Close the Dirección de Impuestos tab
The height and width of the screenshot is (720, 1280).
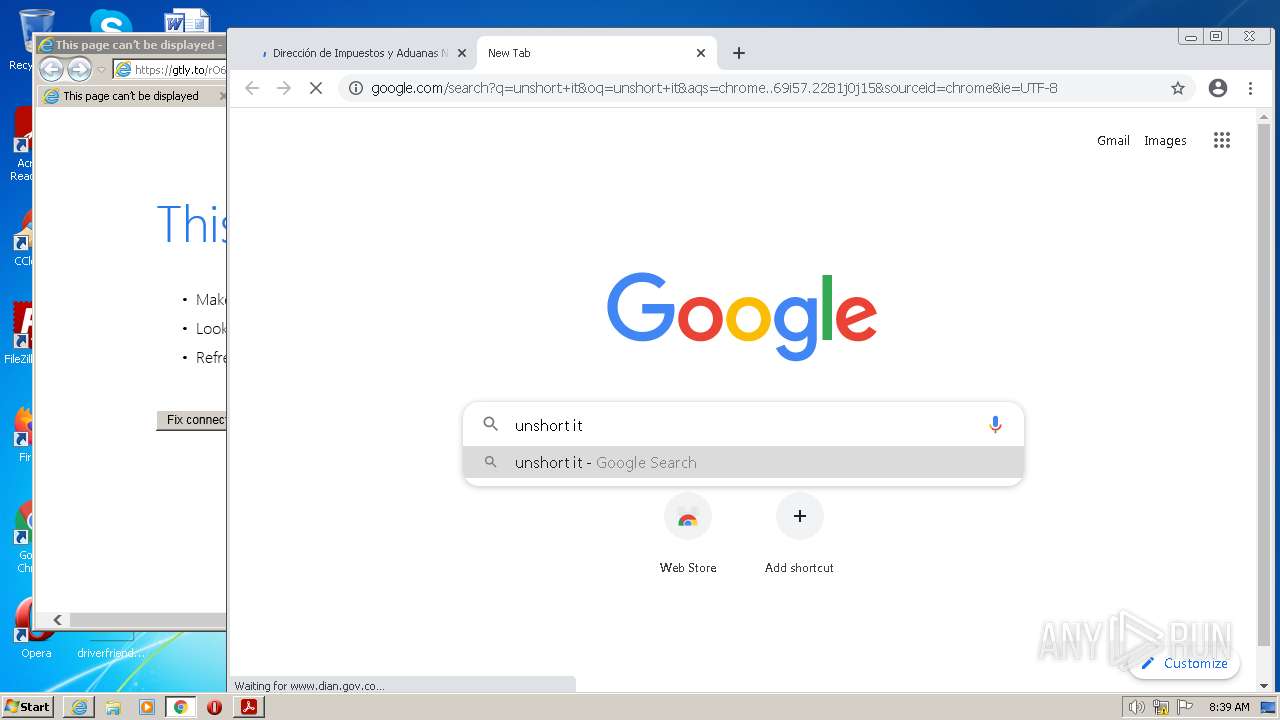[462, 53]
